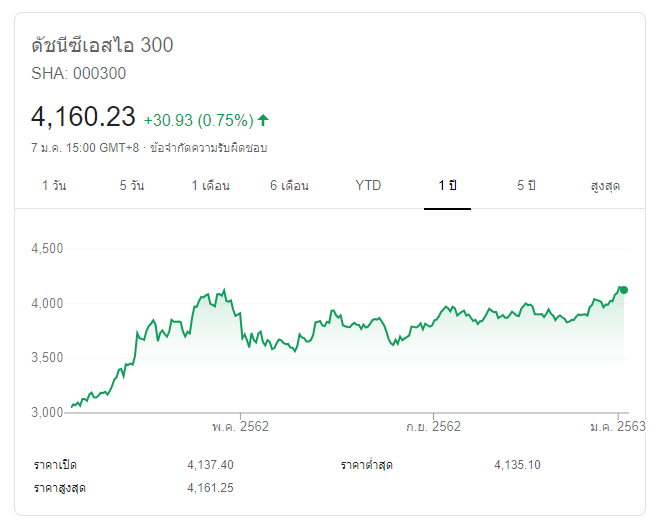Click the opening price value 4,137.40

click(x=210, y=465)
